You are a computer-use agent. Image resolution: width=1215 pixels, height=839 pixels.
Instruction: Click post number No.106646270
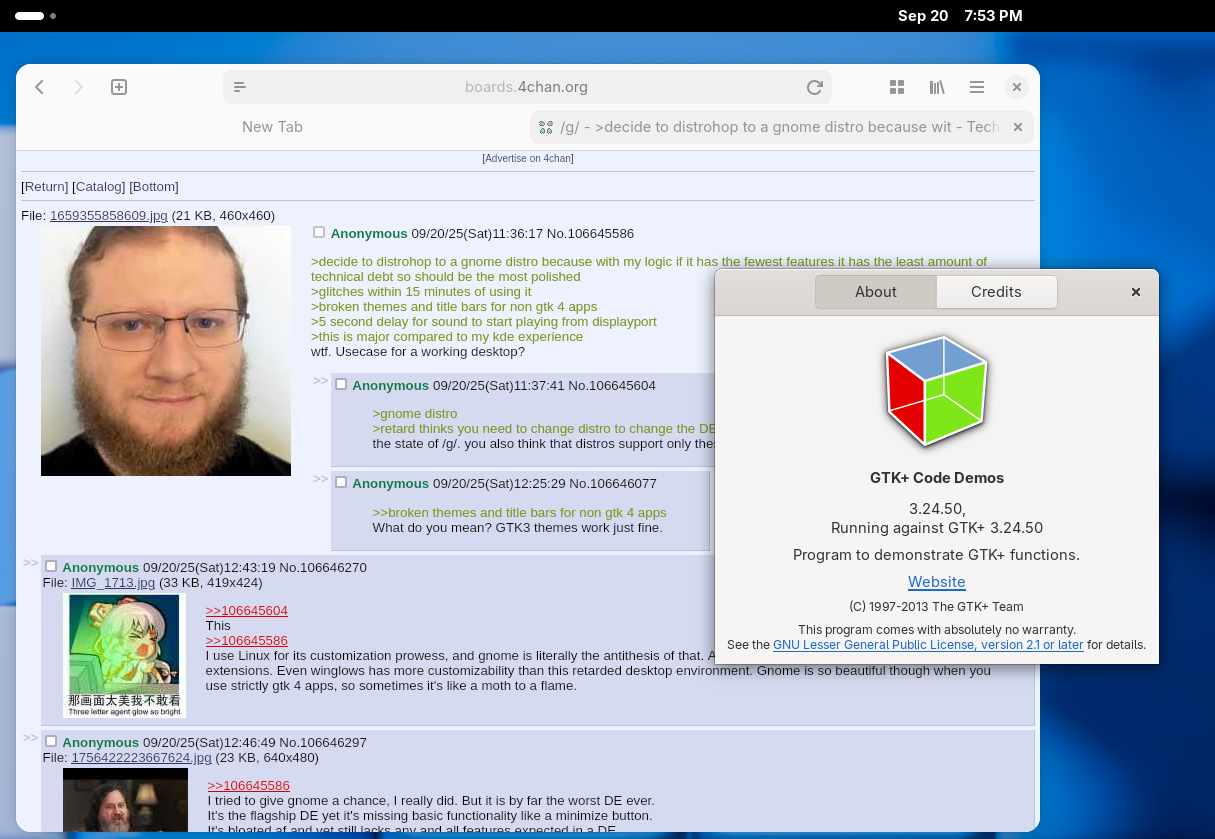click(x=323, y=568)
